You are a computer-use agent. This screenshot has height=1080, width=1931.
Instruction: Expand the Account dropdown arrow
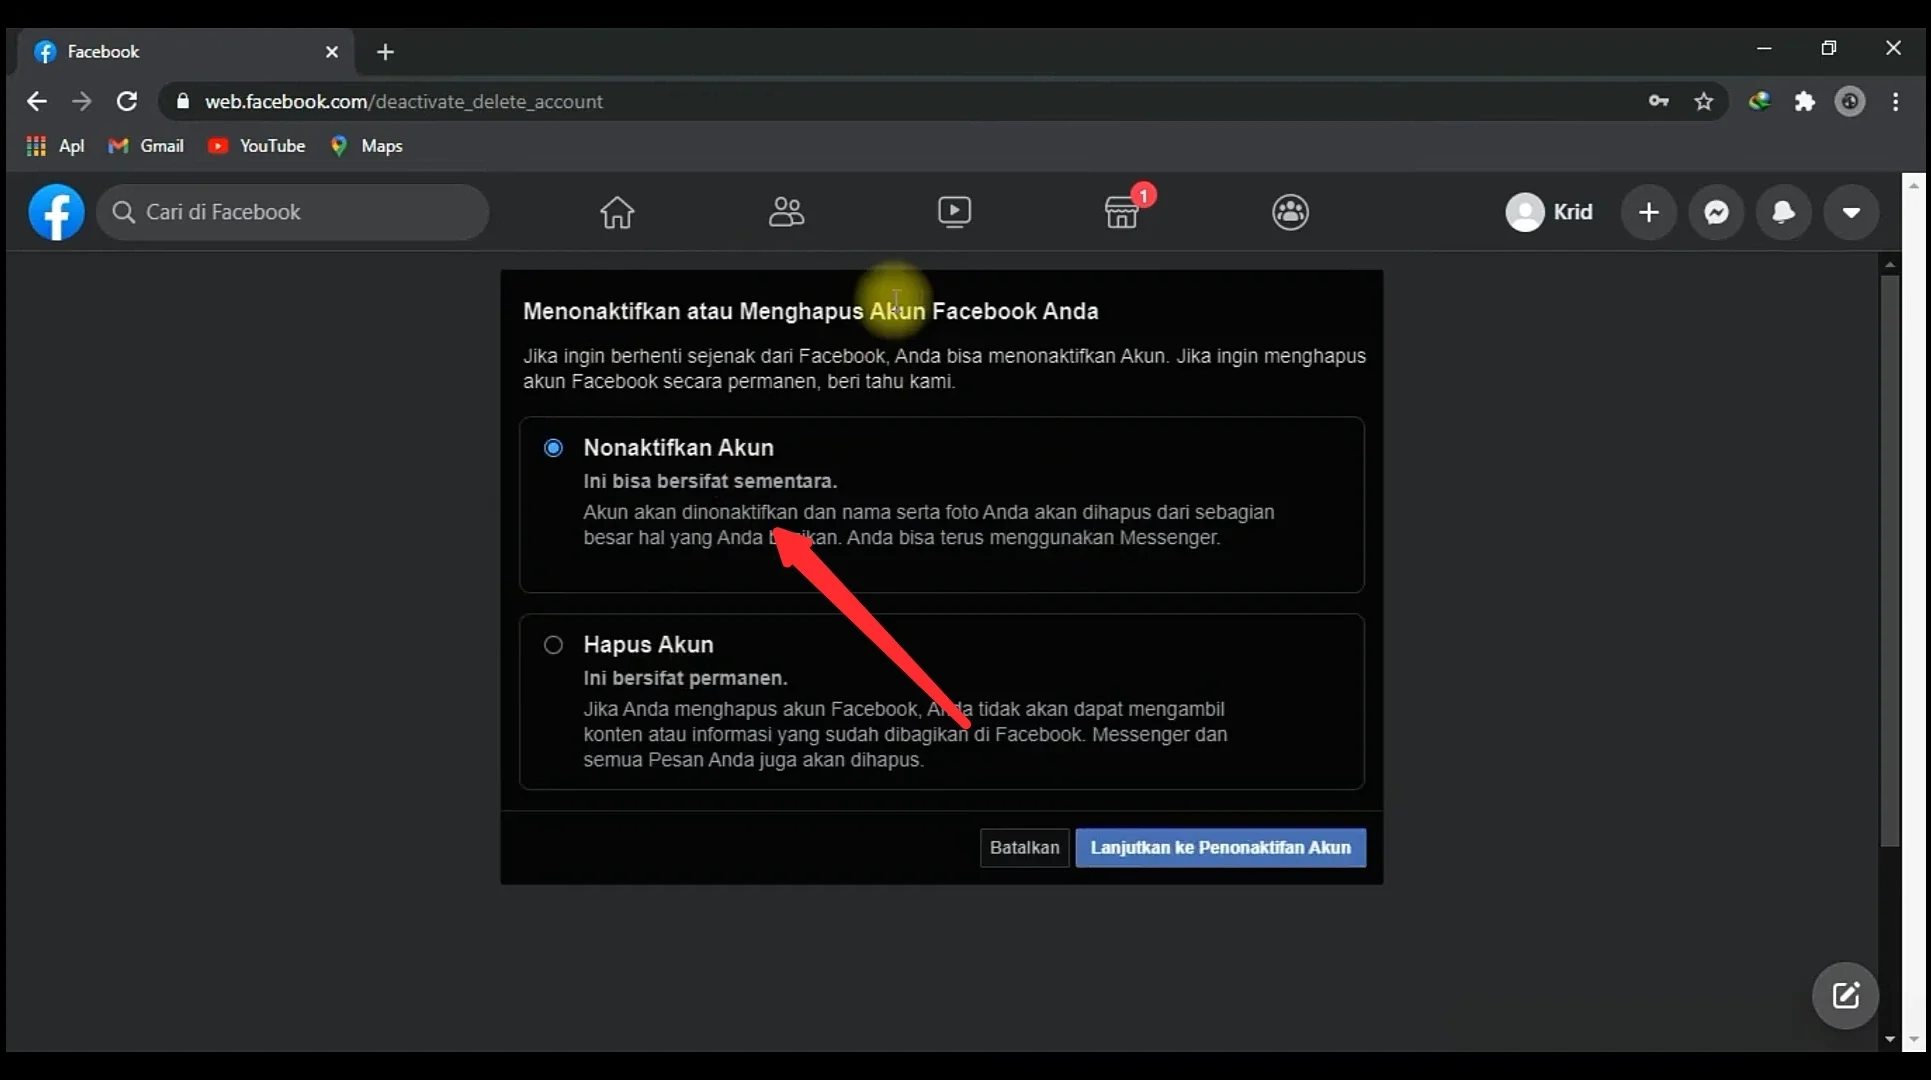tap(1851, 212)
